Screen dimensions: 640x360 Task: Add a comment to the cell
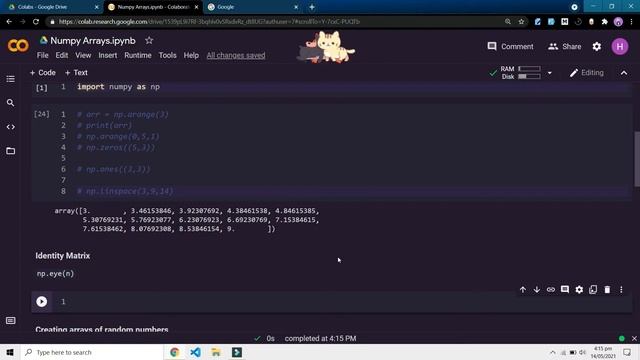coord(565,290)
